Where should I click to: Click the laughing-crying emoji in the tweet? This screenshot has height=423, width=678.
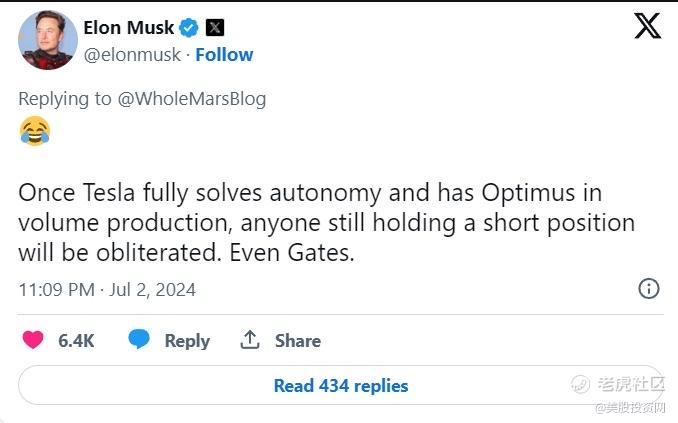[x=34, y=131]
